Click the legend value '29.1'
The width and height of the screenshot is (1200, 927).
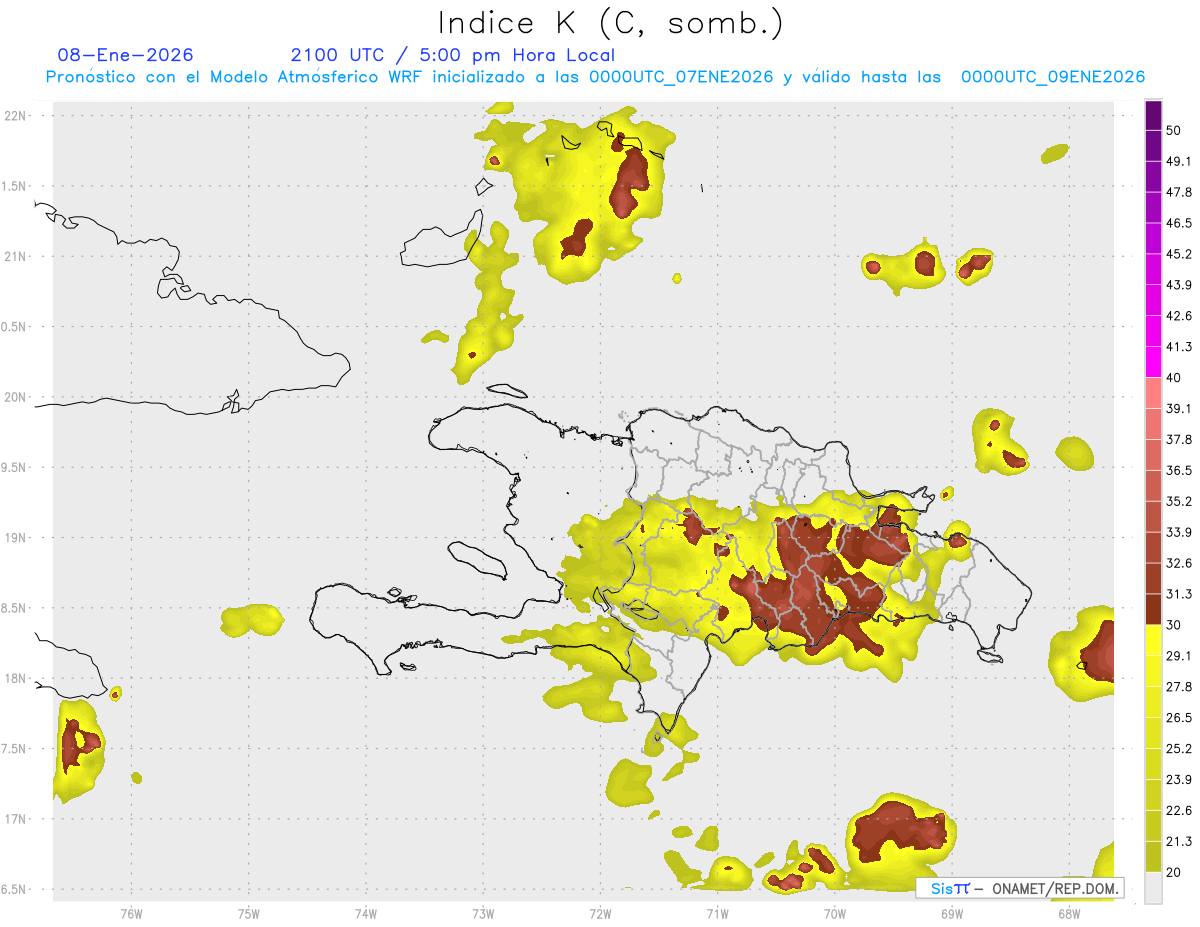click(x=1179, y=656)
